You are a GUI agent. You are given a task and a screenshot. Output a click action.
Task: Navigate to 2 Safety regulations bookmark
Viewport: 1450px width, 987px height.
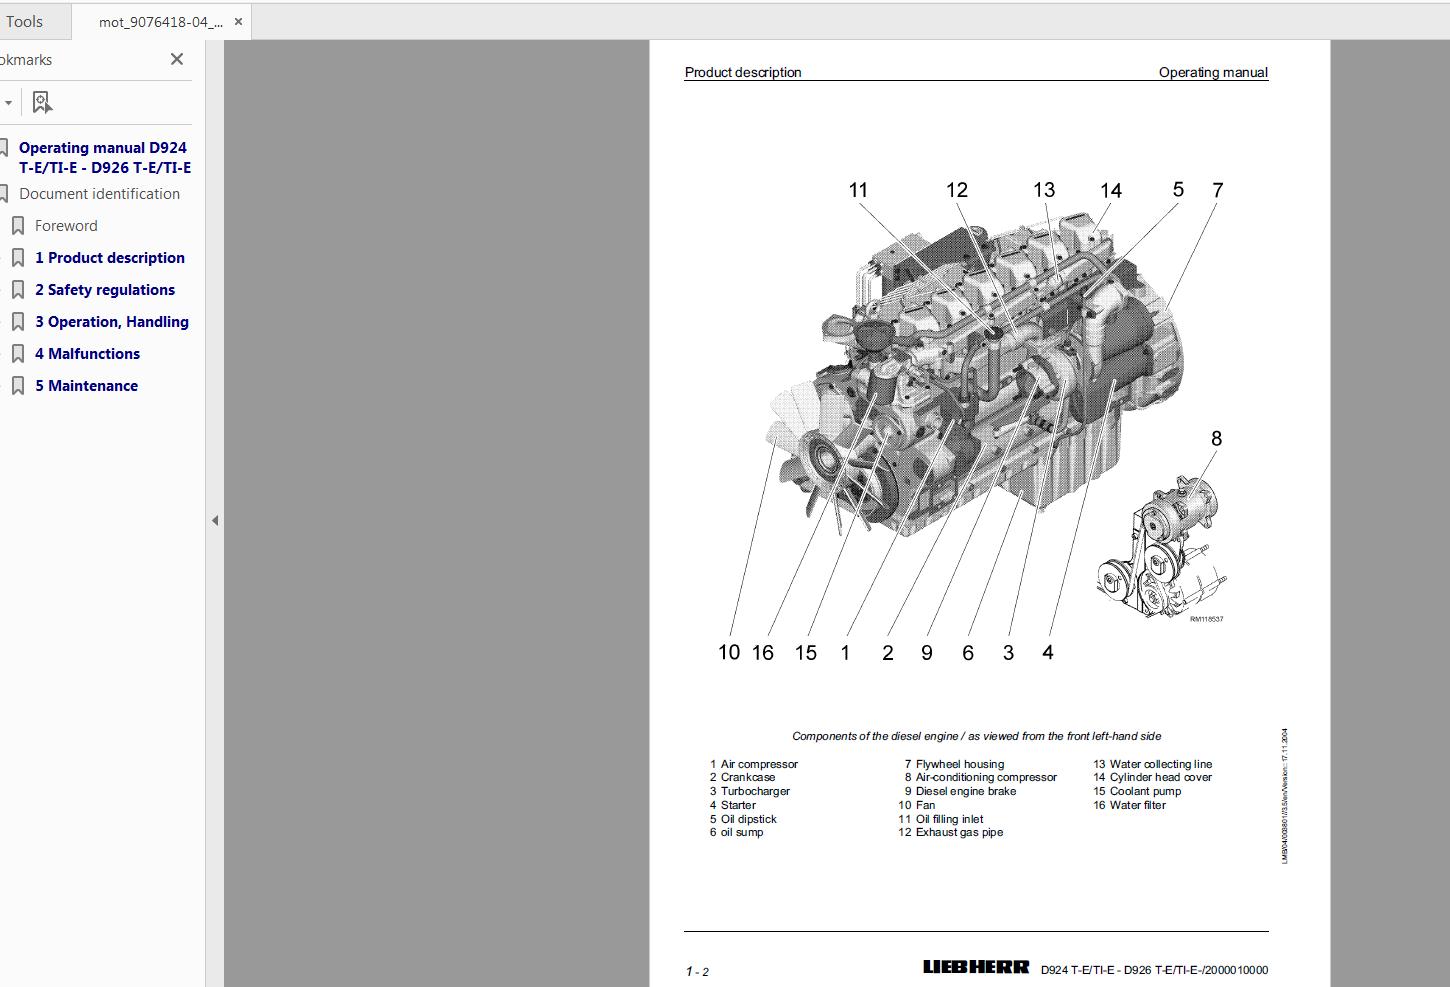[105, 289]
